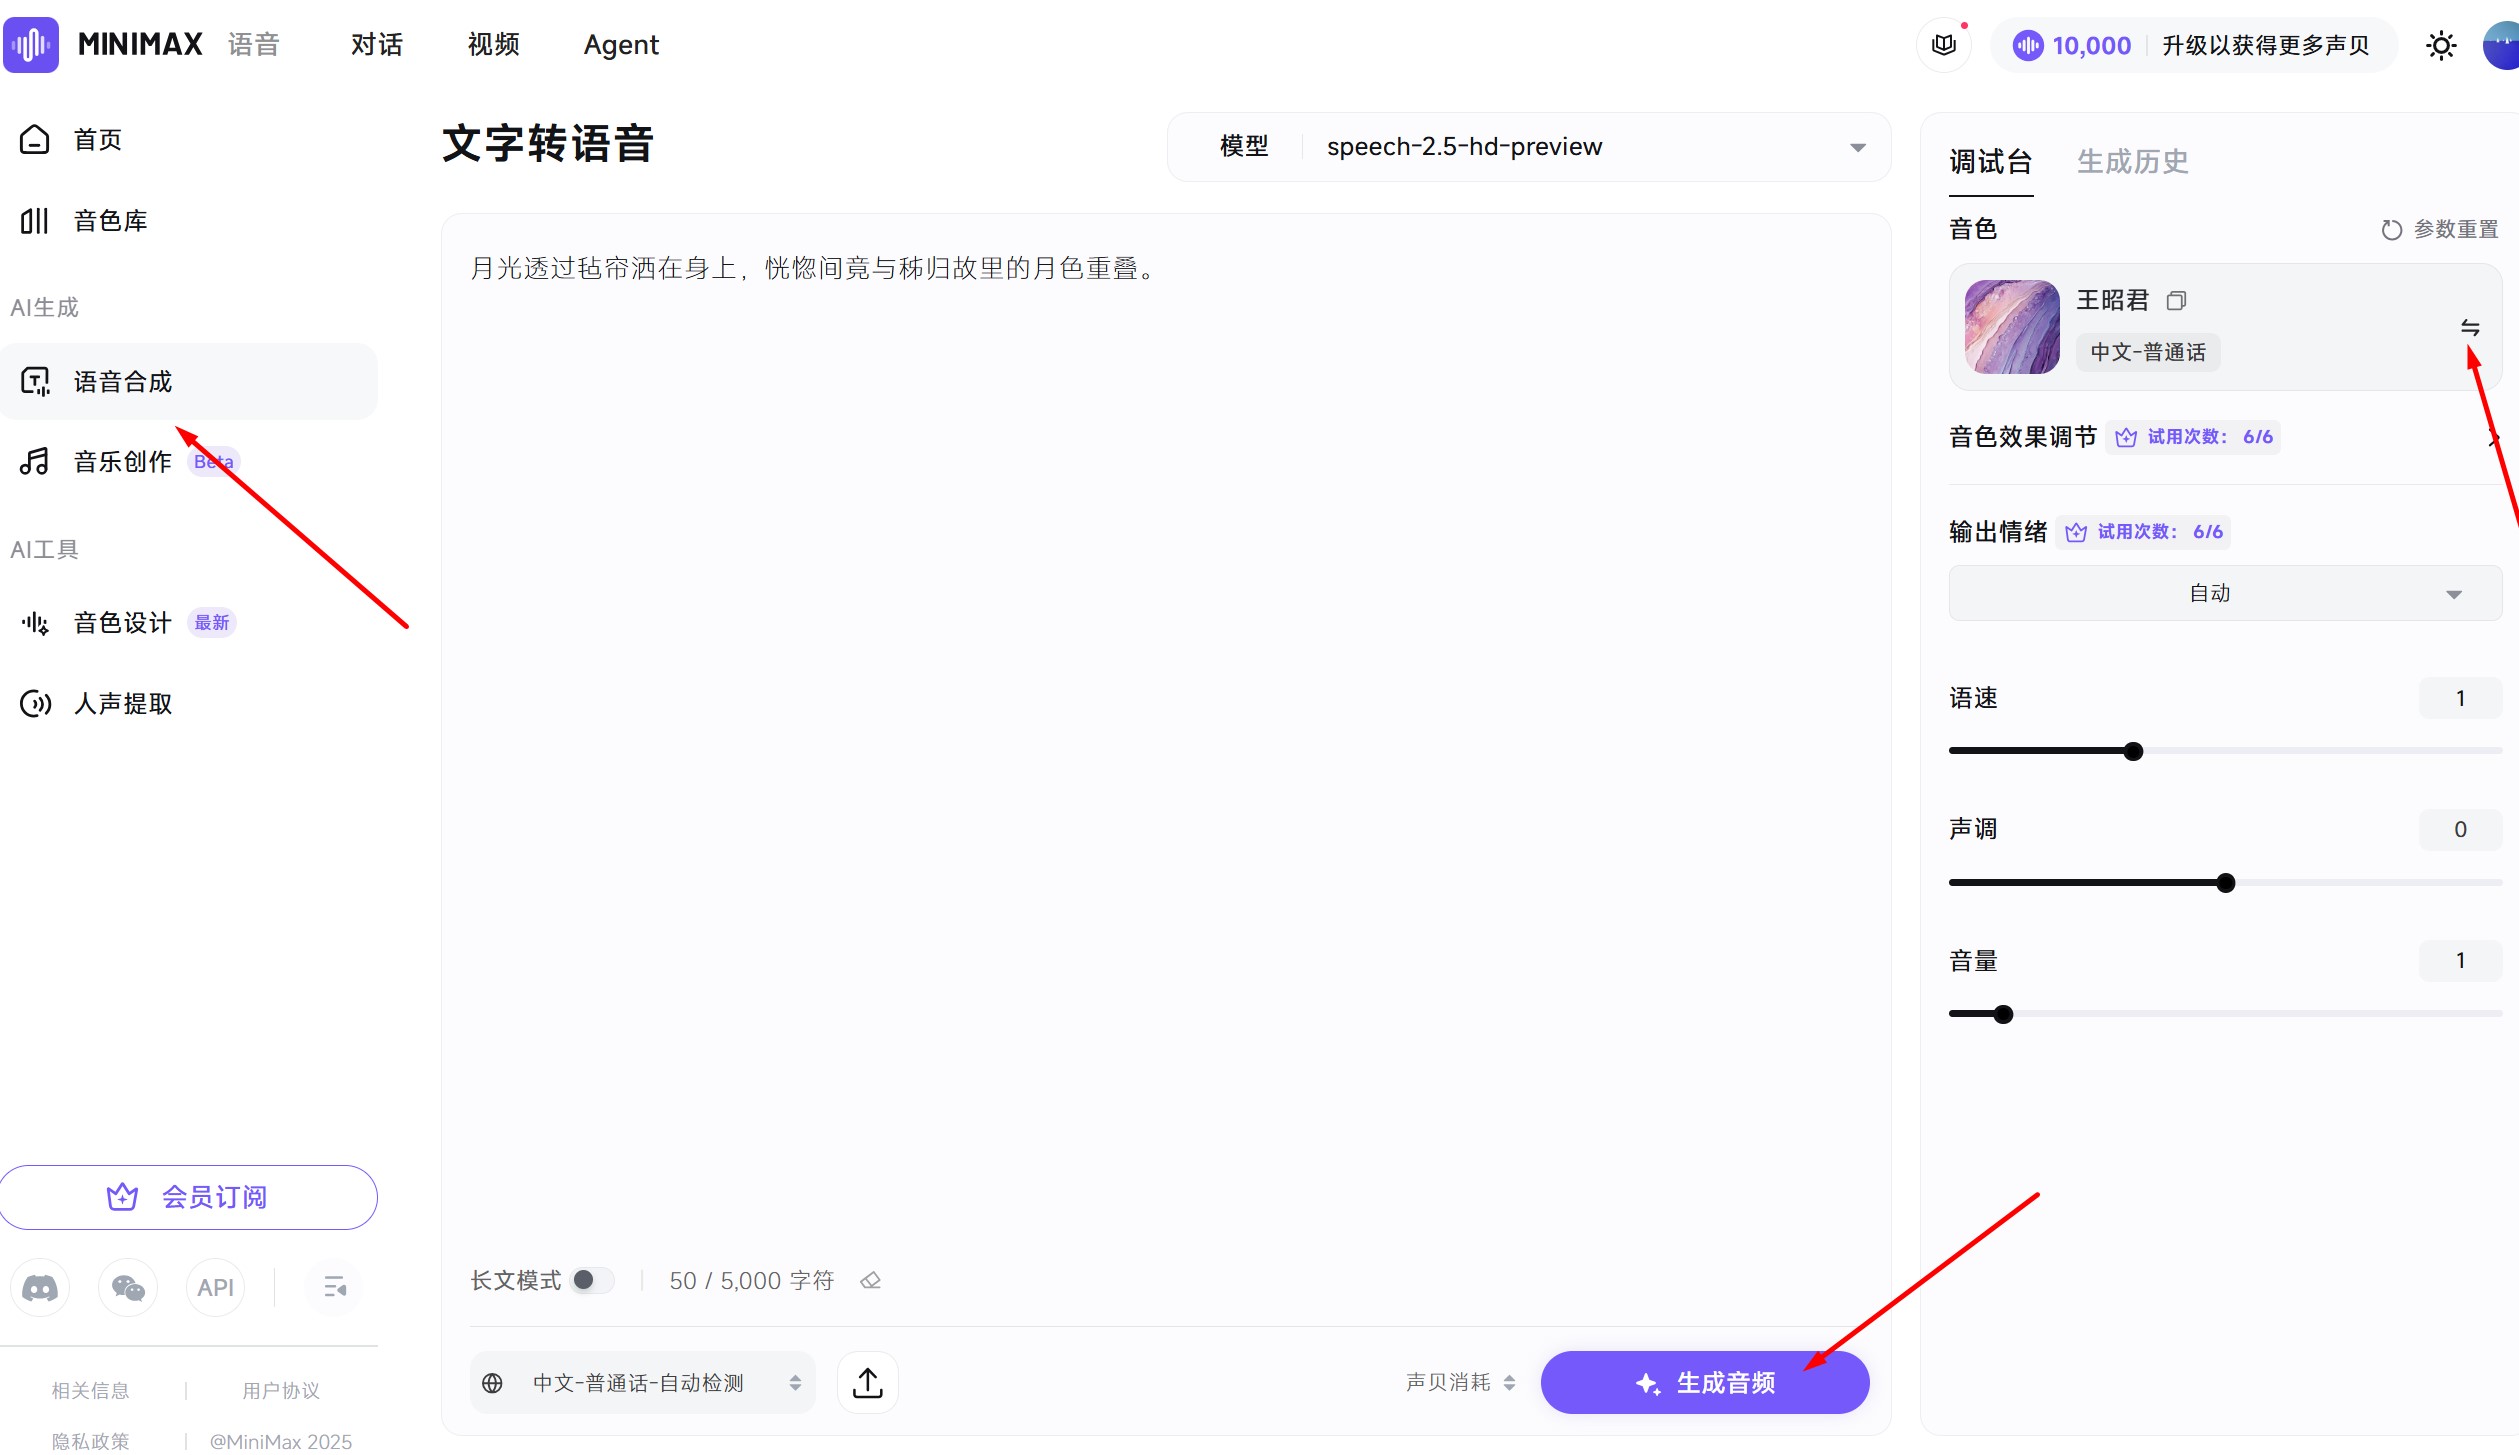Click the 语速 value field
Viewport: 2519px width, 1455px height.
click(x=2460, y=698)
